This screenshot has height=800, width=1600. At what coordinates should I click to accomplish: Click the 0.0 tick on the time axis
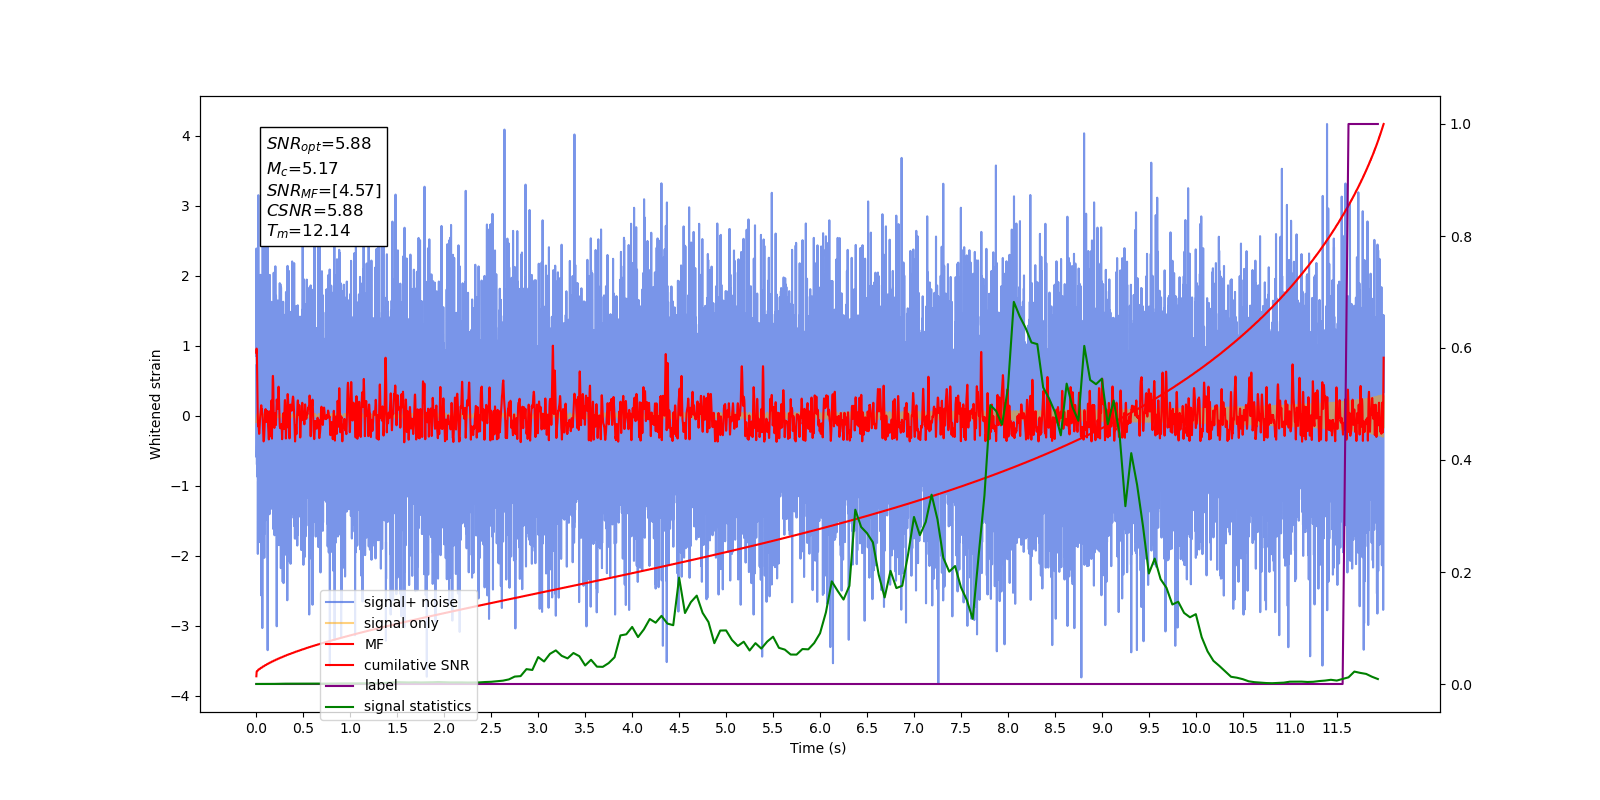pyautogui.click(x=256, y=728)
